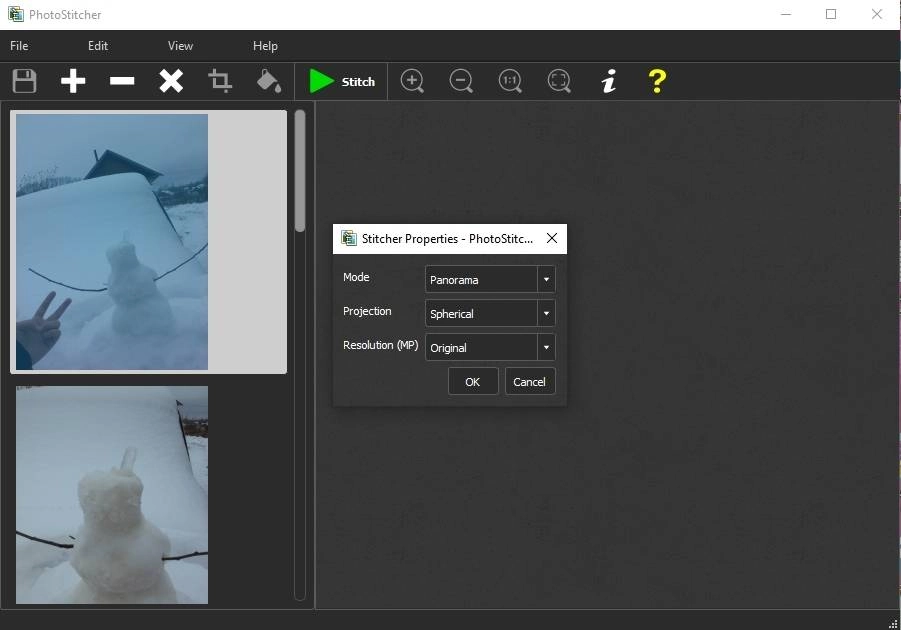
Task: Expand the Mode dropdown showing Panorama
Action: [490, 279]
